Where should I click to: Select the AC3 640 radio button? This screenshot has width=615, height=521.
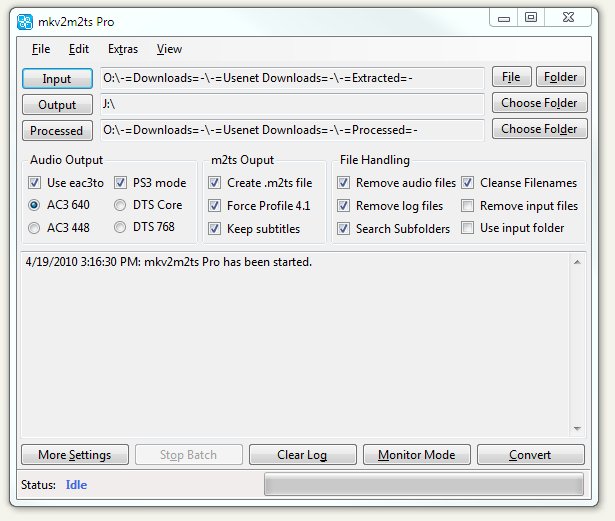click(34, 205)
